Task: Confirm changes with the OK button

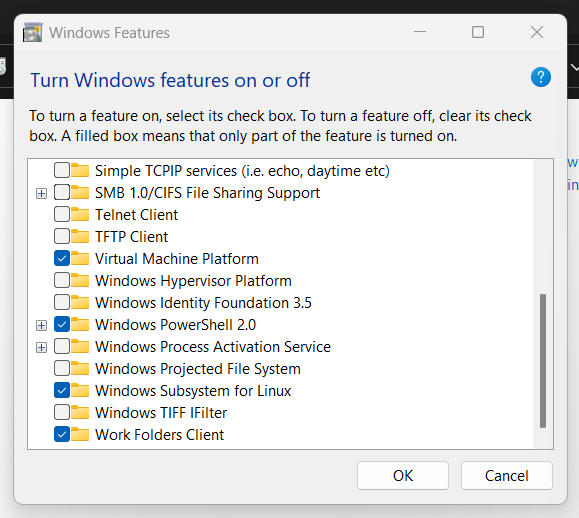Action: tap(403, 476)
